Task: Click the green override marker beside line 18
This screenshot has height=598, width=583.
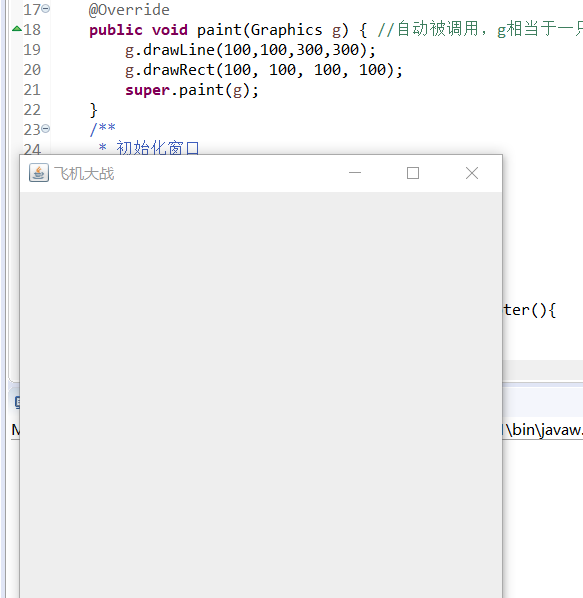Action: [16, 29]
